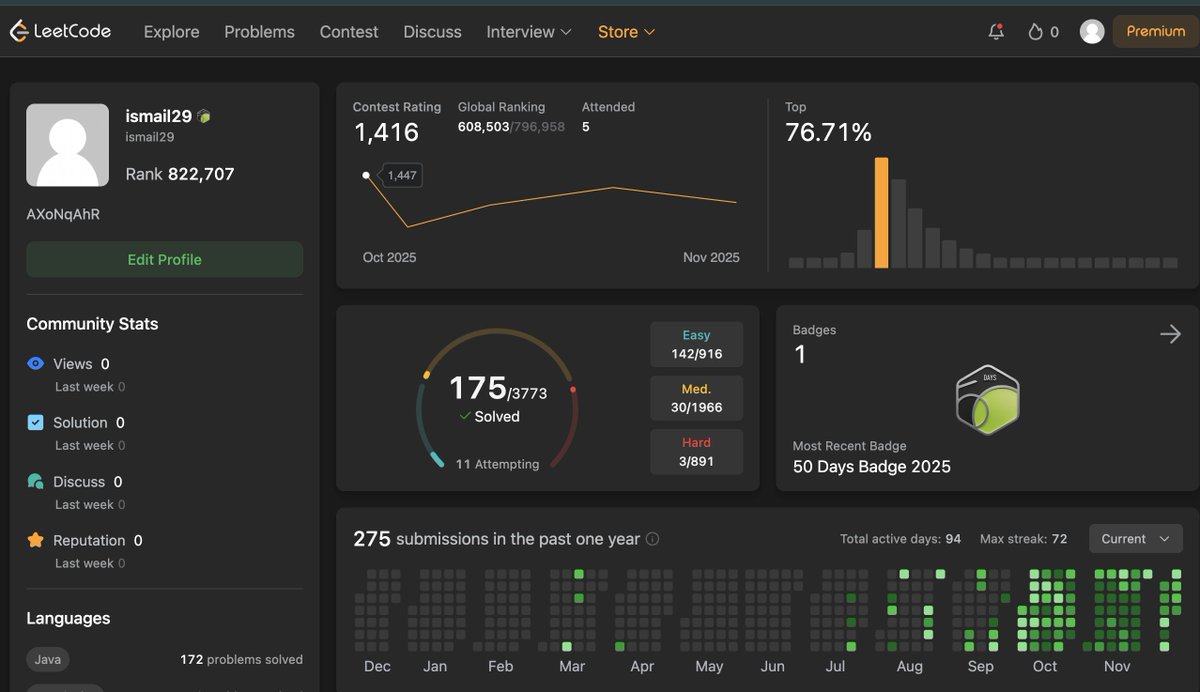The width and height of the screenshot is (1200, 692).
Task: Click the Community Stats heading
Action: (92, 323)
